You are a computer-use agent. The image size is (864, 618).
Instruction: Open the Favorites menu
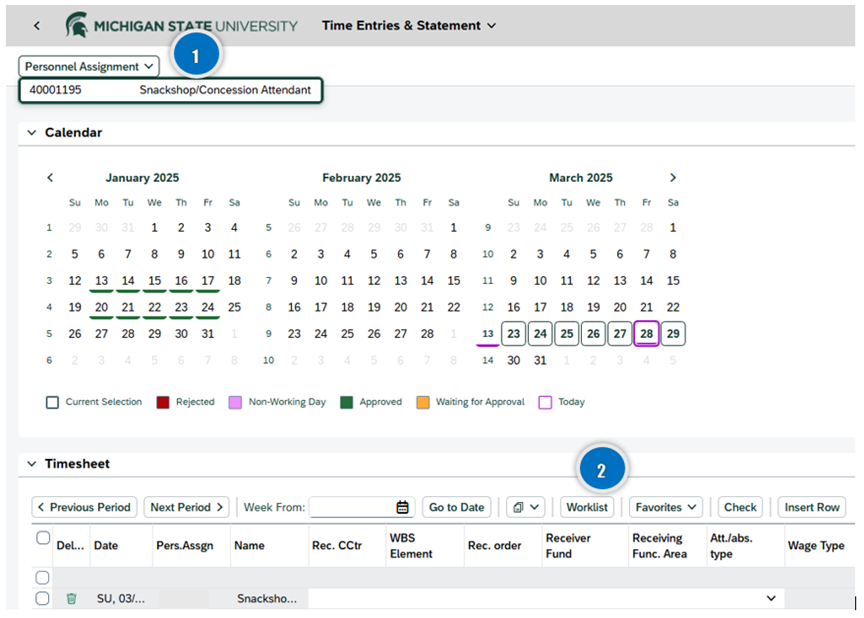[x=665, y=507]
